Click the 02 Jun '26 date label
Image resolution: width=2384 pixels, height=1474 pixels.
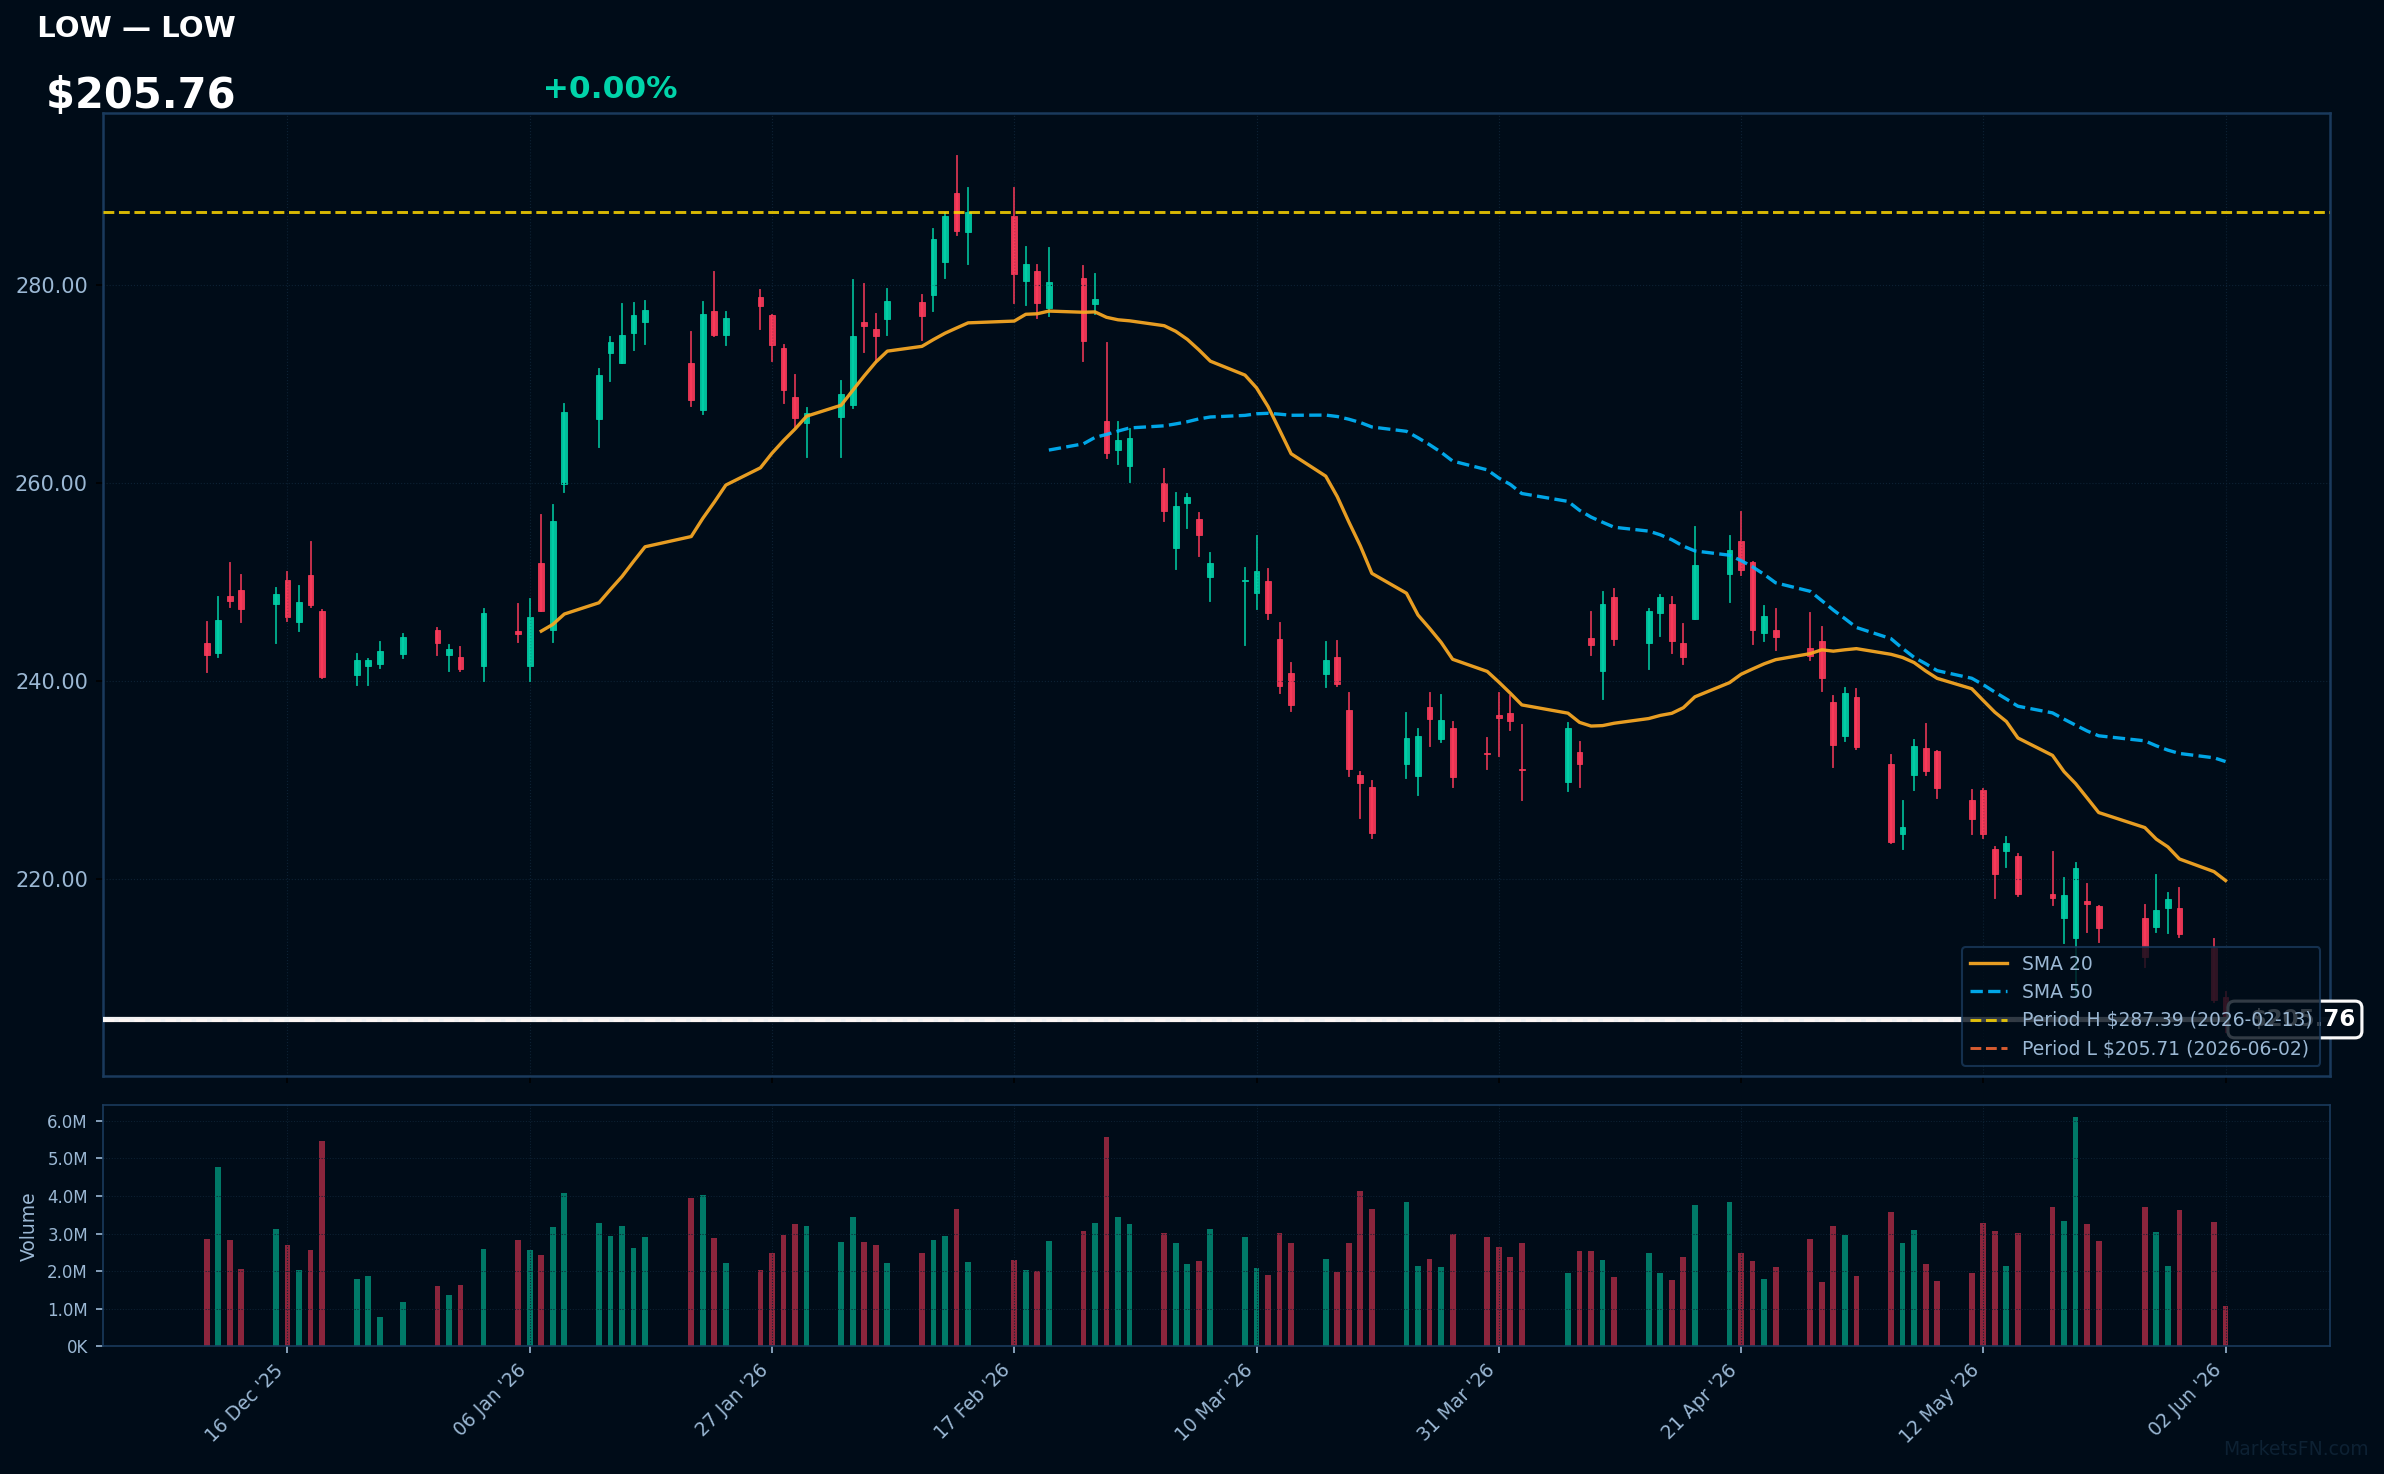2184,1399
